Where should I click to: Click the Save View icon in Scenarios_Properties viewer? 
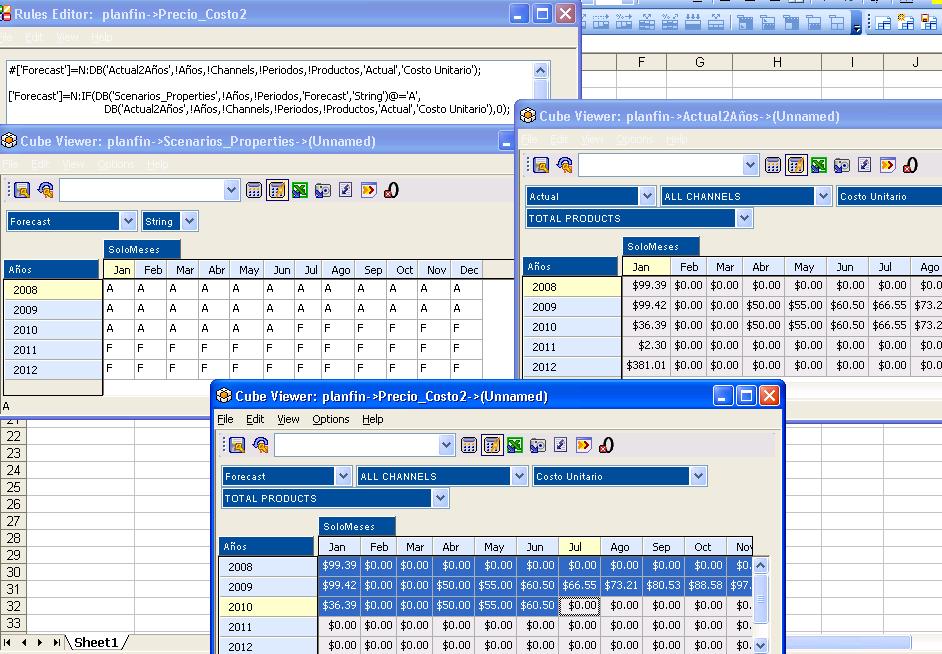[22, 189]
